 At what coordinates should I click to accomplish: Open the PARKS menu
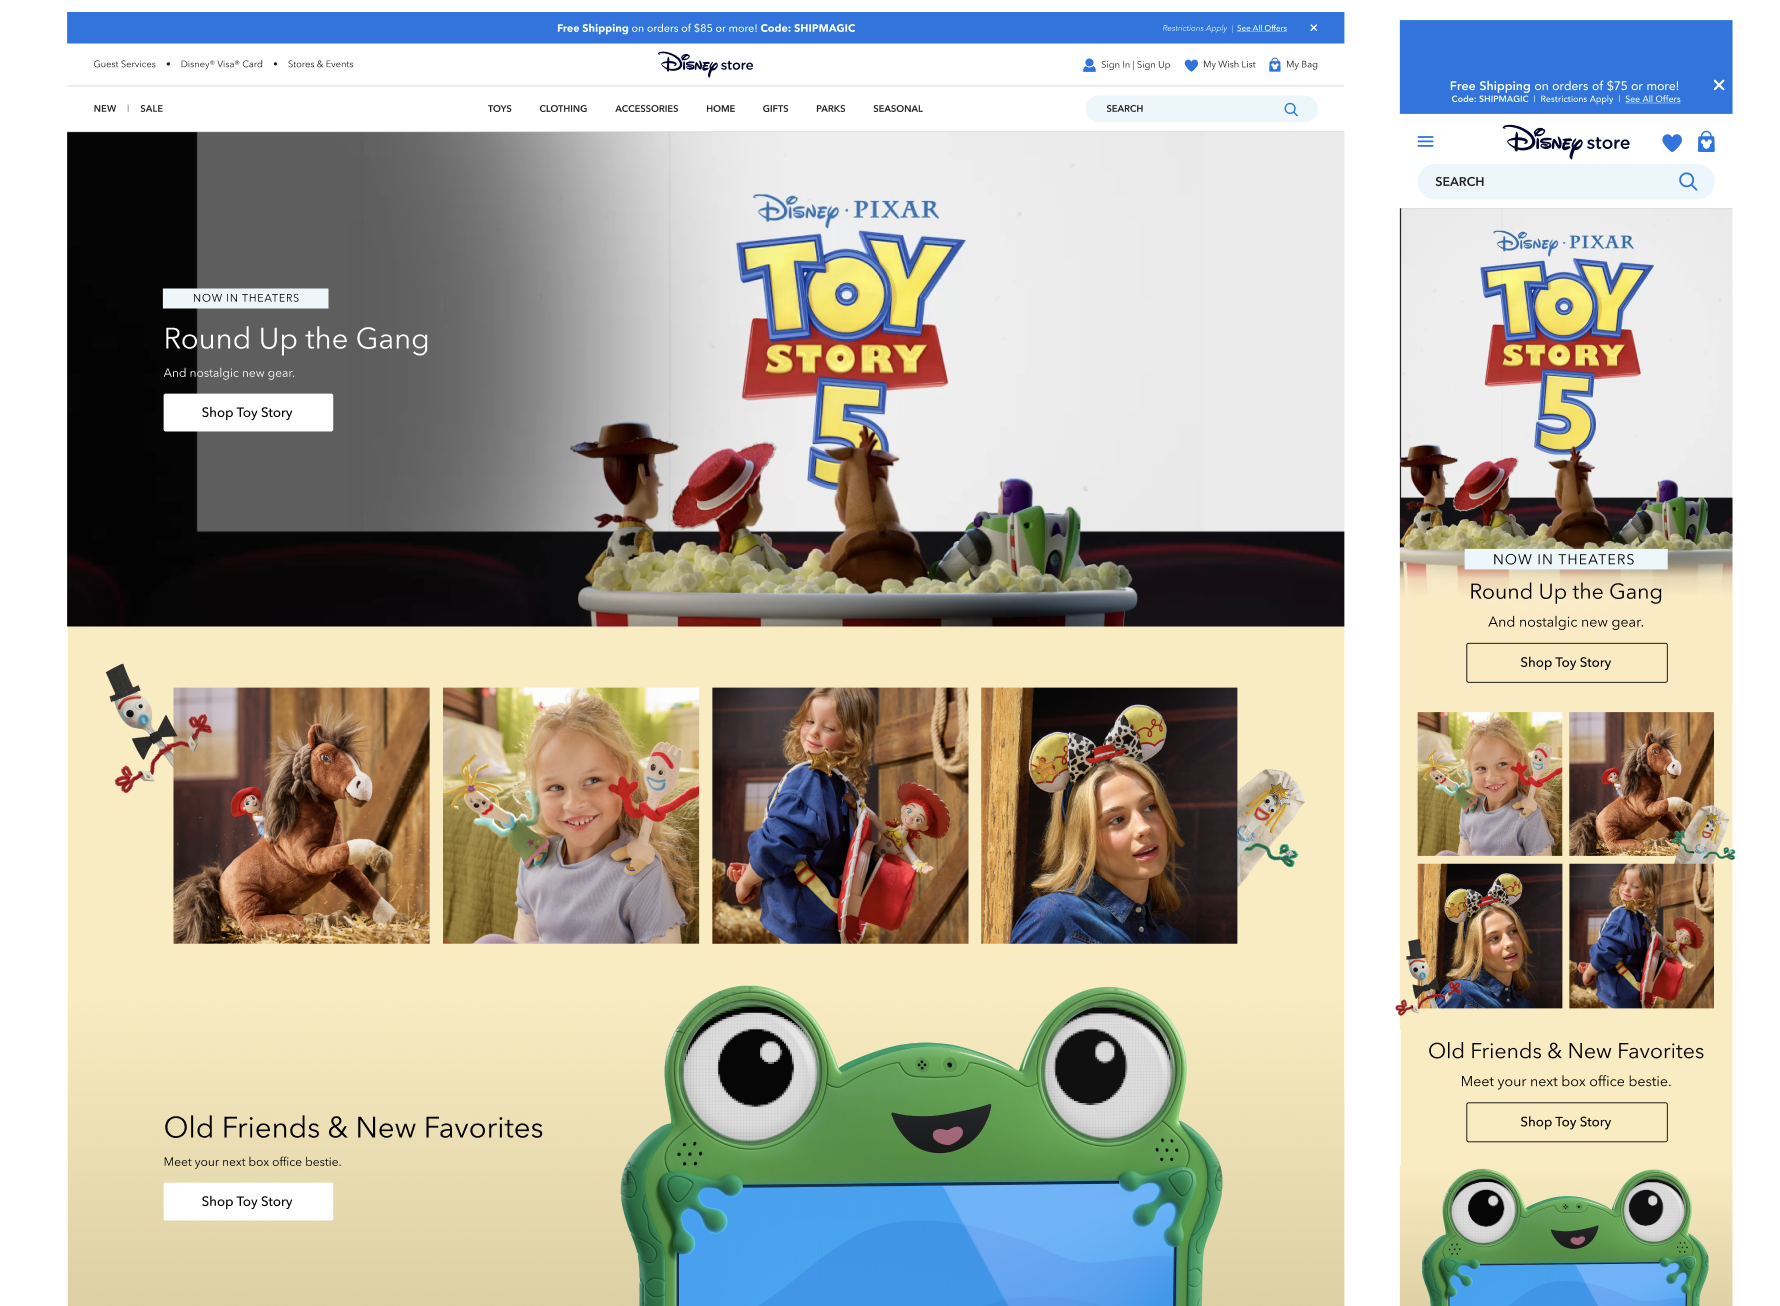click(x=831, y=109)
